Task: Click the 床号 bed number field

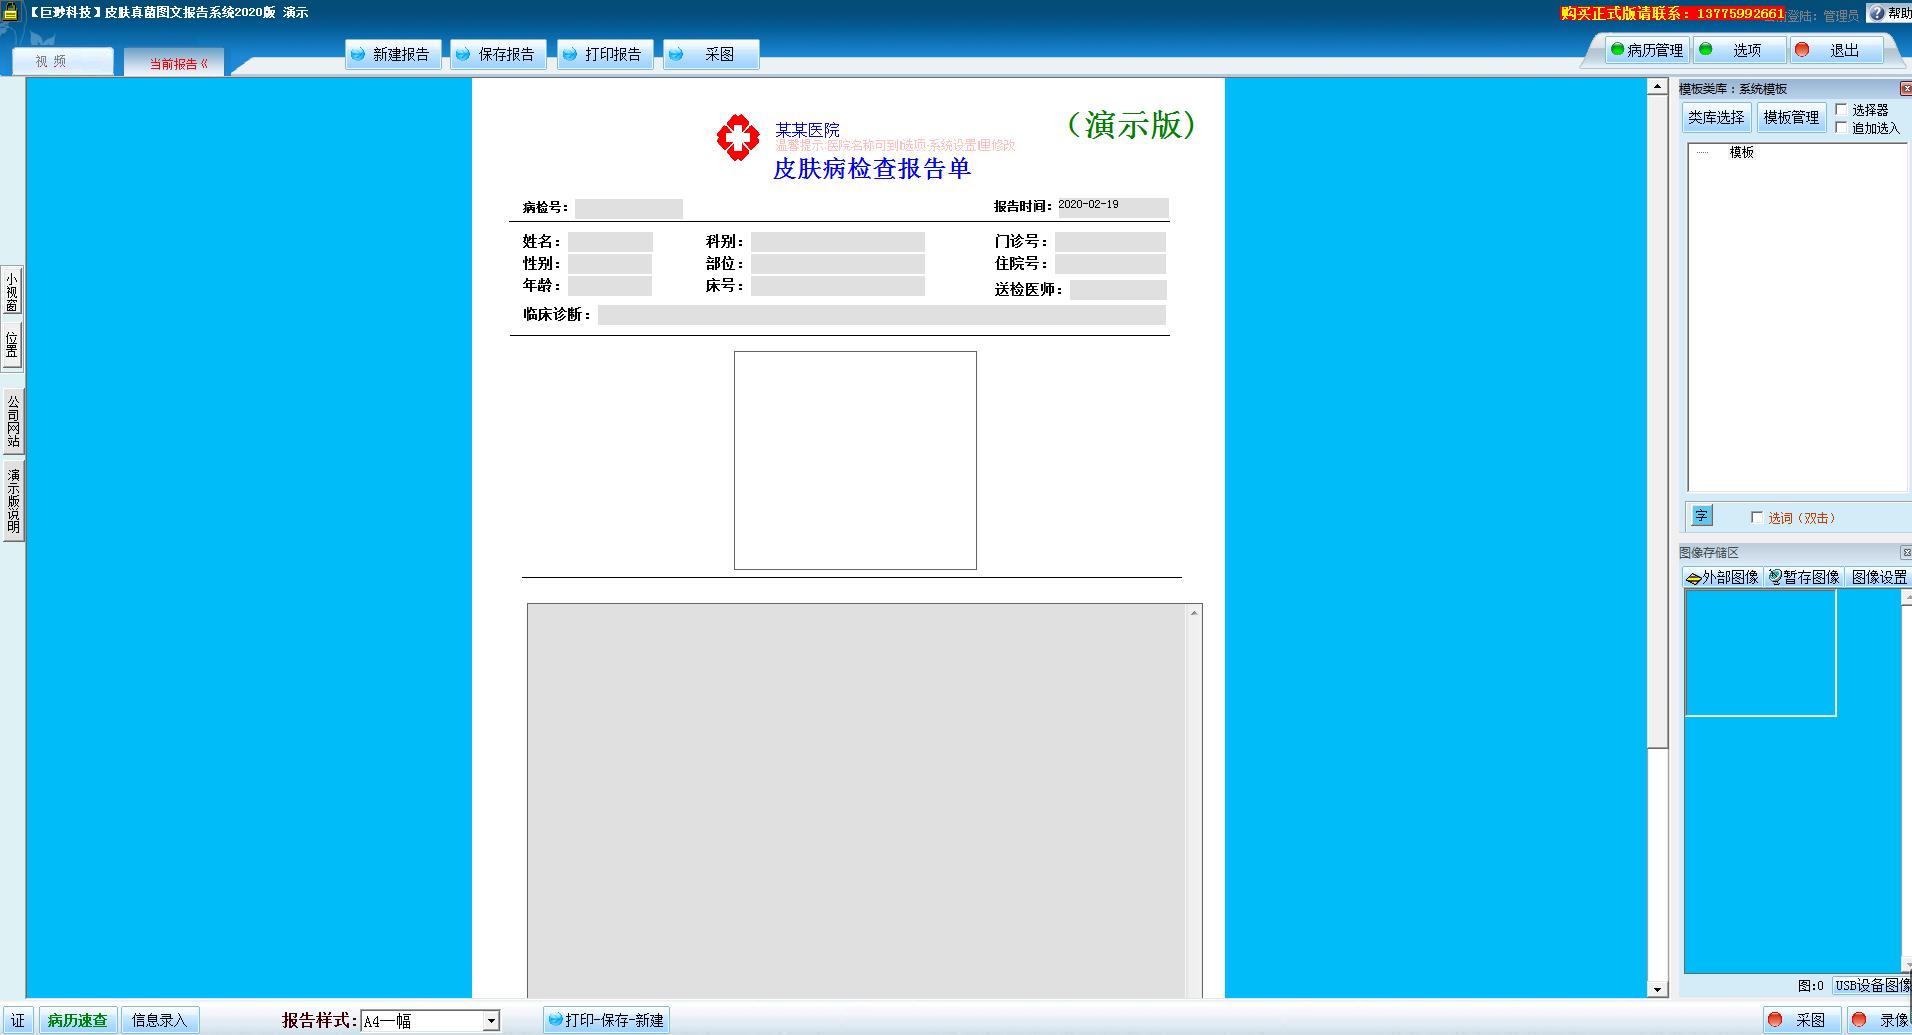Action: tap(838, 286)
